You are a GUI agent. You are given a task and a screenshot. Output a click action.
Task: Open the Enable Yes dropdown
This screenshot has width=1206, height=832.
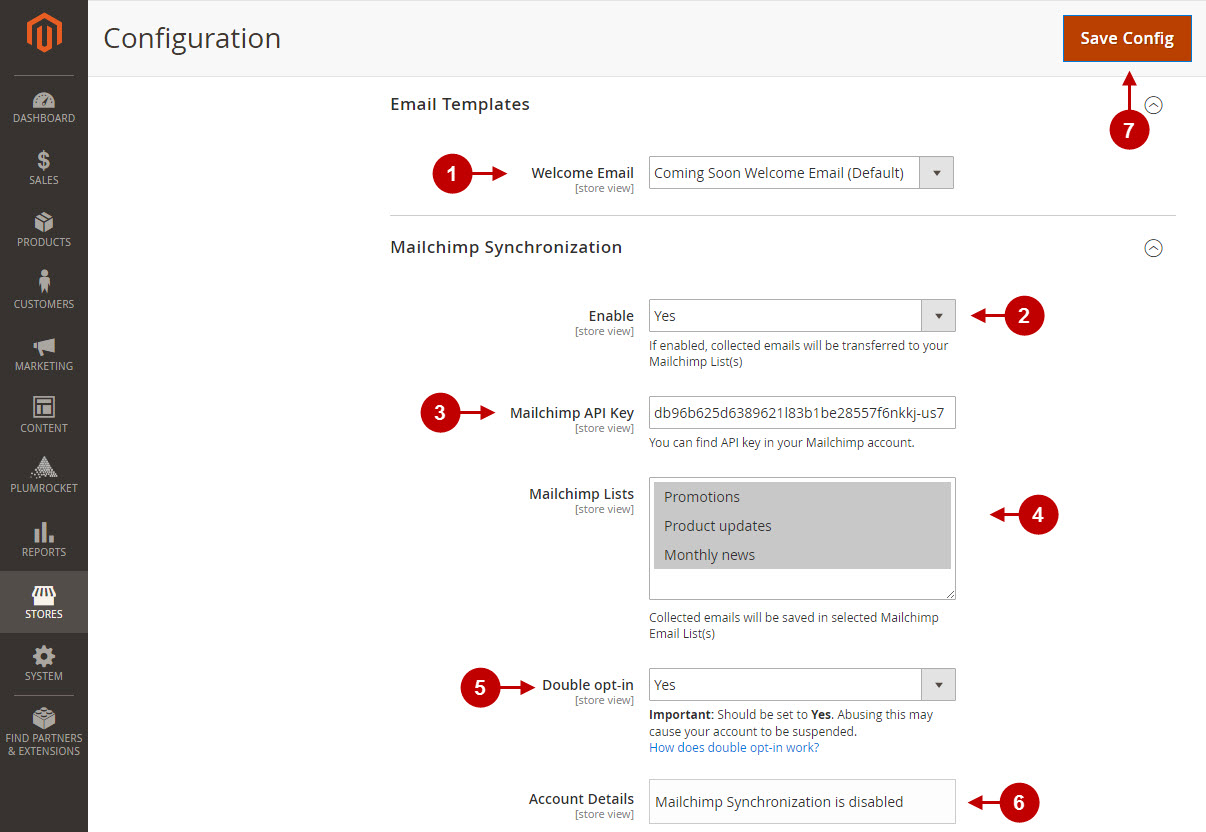pyautogui.click(x=802, y=316)
